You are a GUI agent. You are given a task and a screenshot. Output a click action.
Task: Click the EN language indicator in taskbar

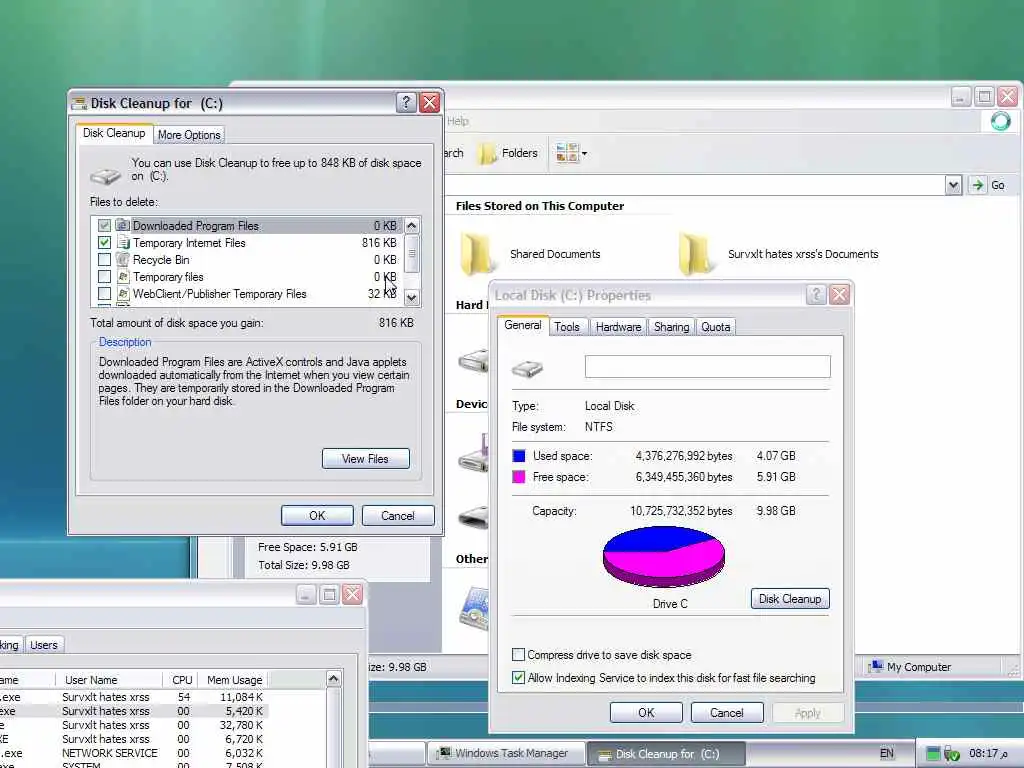[x=886, y=754]
